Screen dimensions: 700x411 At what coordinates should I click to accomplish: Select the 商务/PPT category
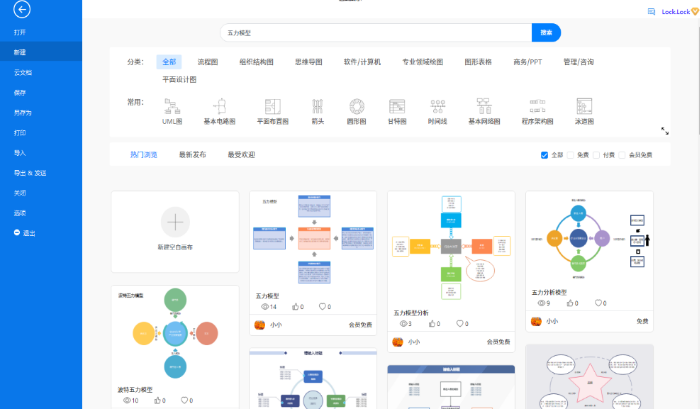point(528,62)
